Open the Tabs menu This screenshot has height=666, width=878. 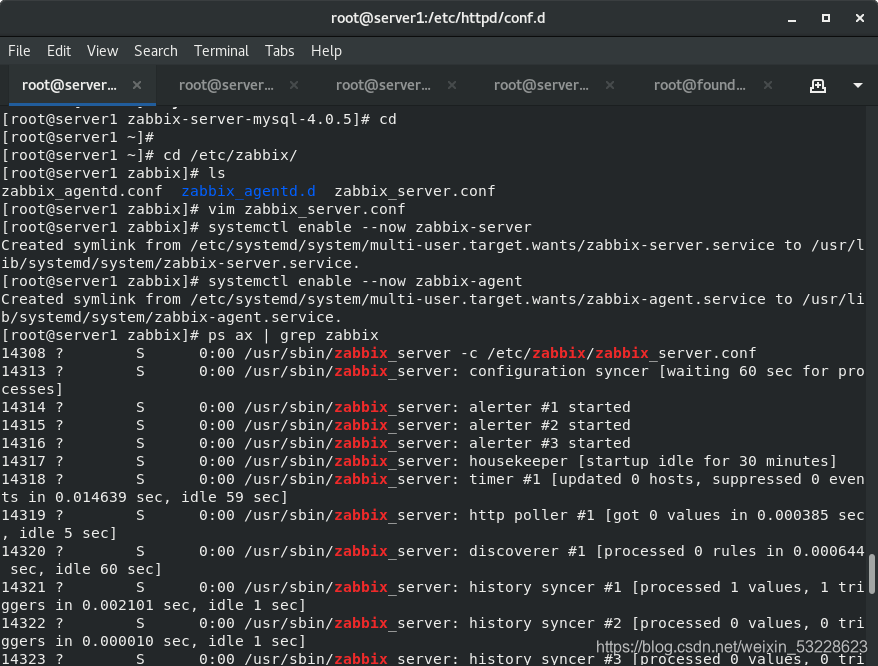[x=279, y=51]
